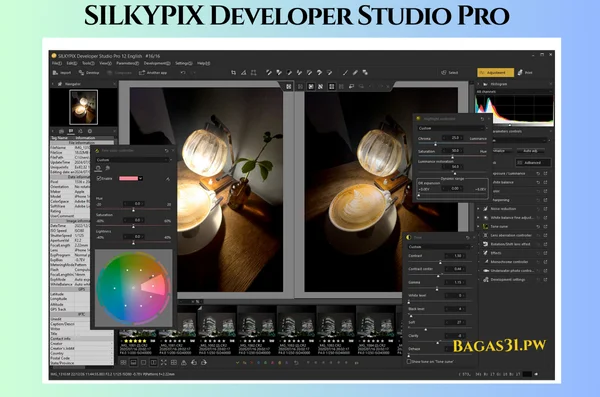600x397 pixels.
Task: Open the Parameters menu
Action: pos(127,63)
